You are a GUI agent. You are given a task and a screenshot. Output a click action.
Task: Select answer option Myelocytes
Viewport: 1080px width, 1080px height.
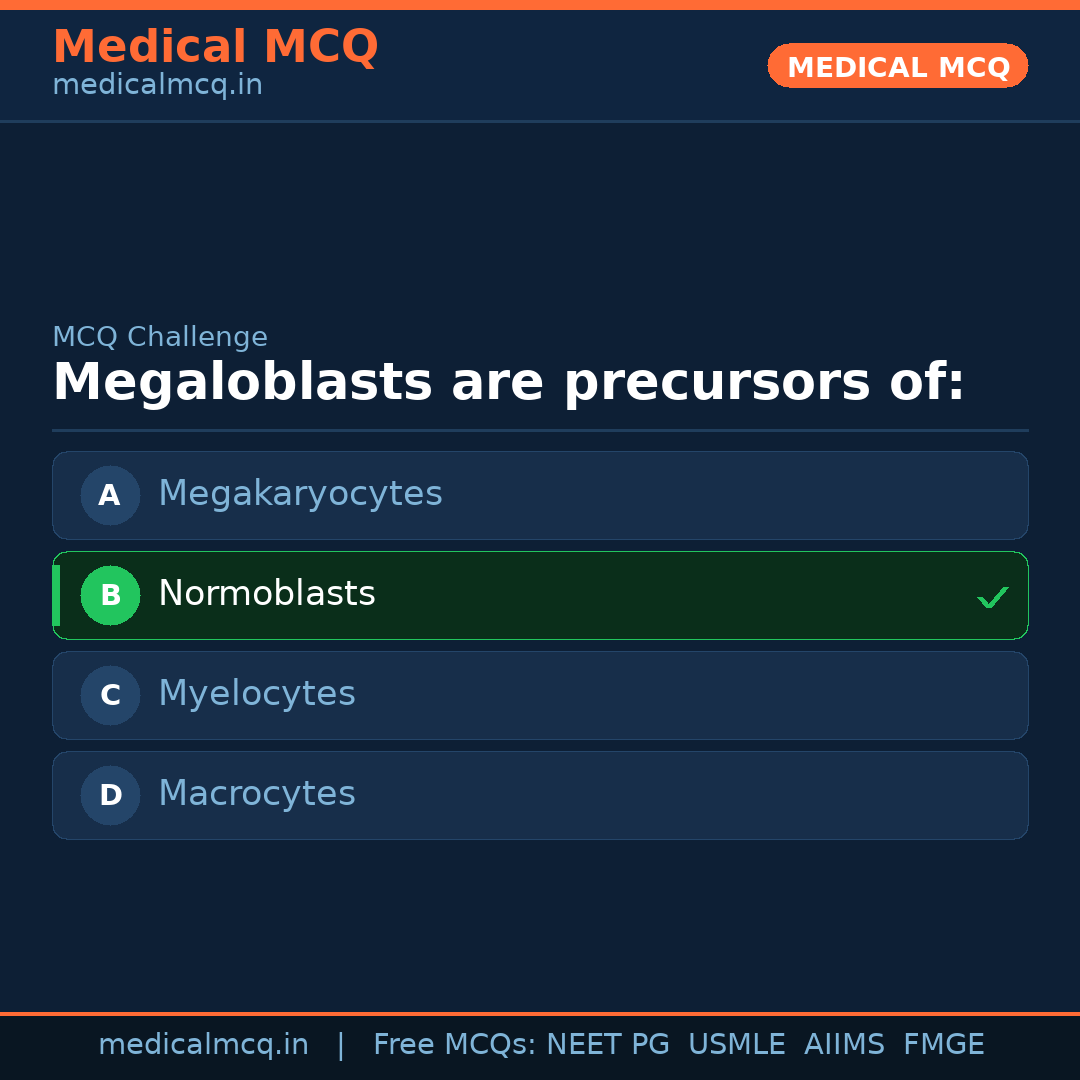[540, 695]
